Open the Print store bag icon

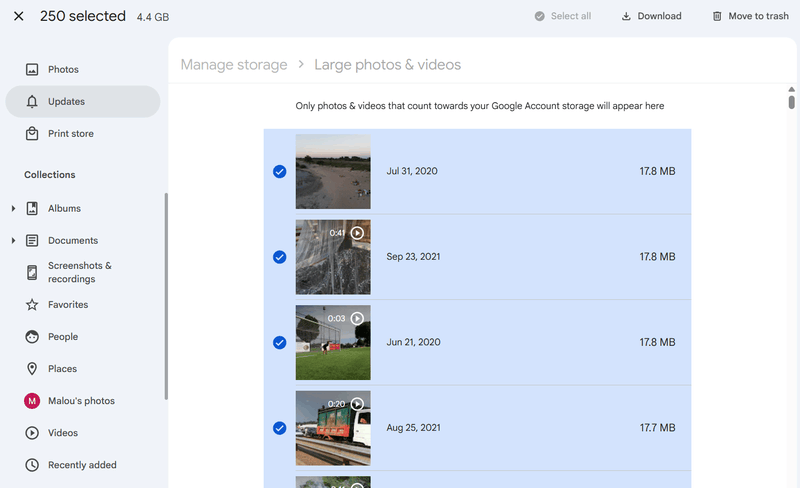point(32,134)
